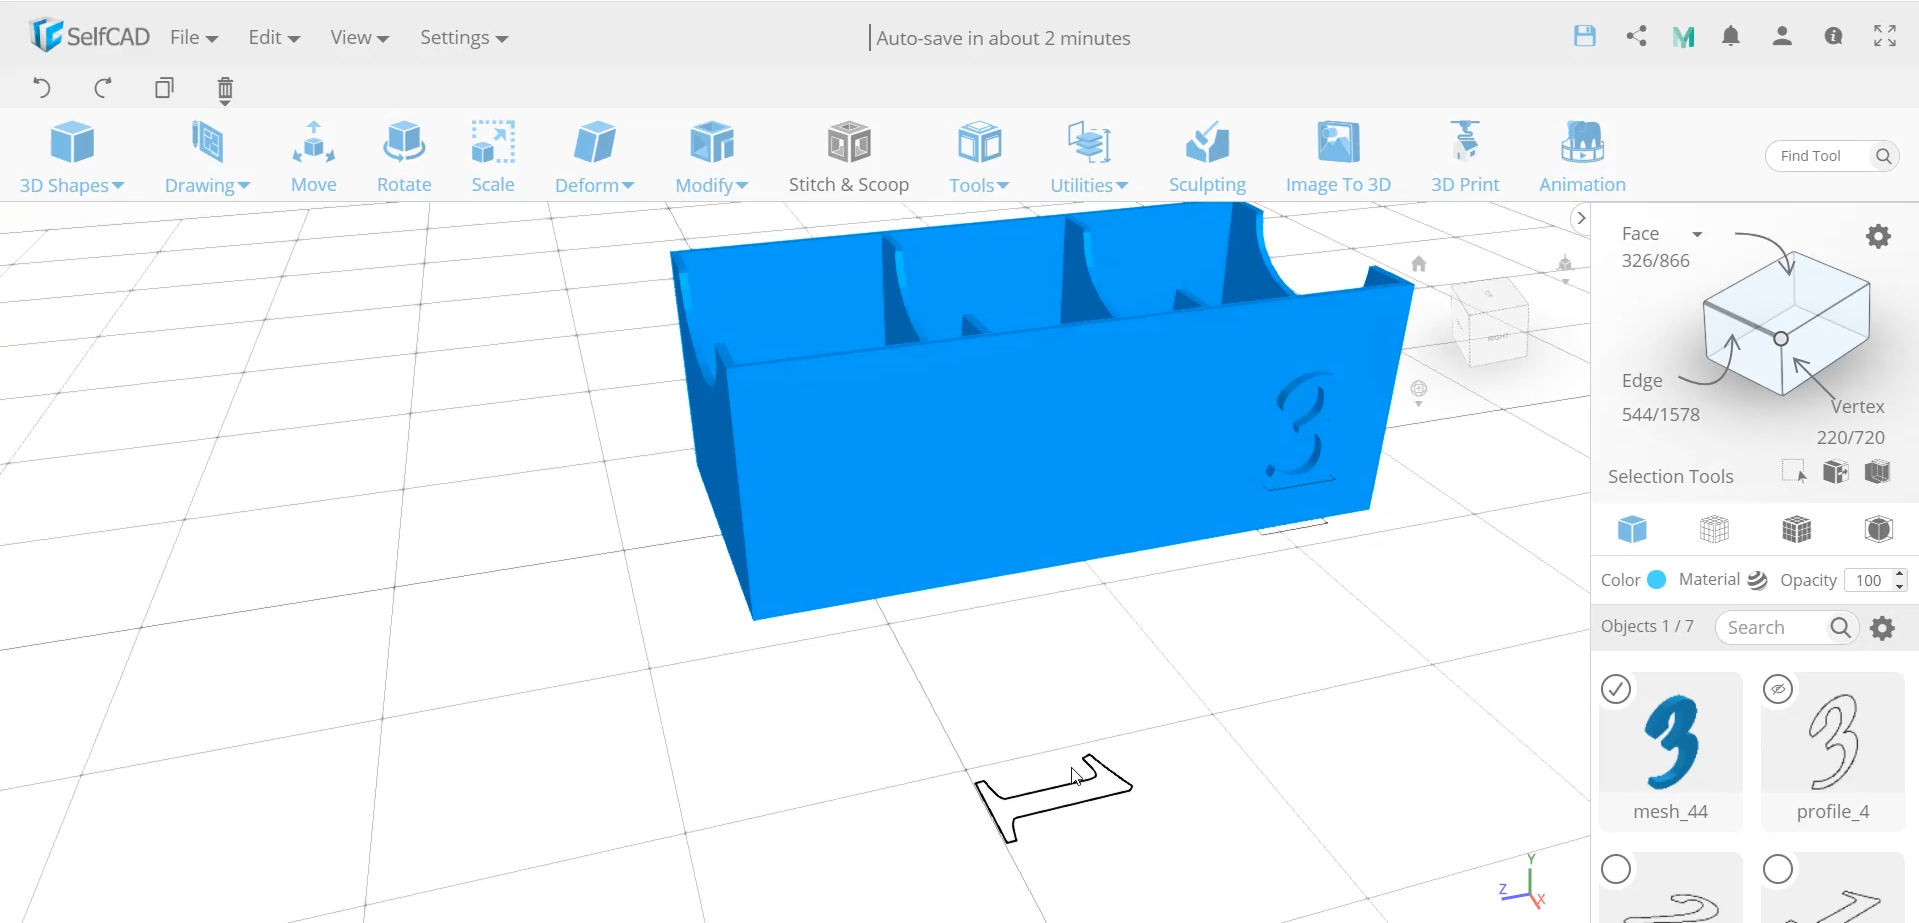This screenshot has height=923, width=1919.
Task: Select wireframe rendering mode cube
Action: coord(1714,528)
